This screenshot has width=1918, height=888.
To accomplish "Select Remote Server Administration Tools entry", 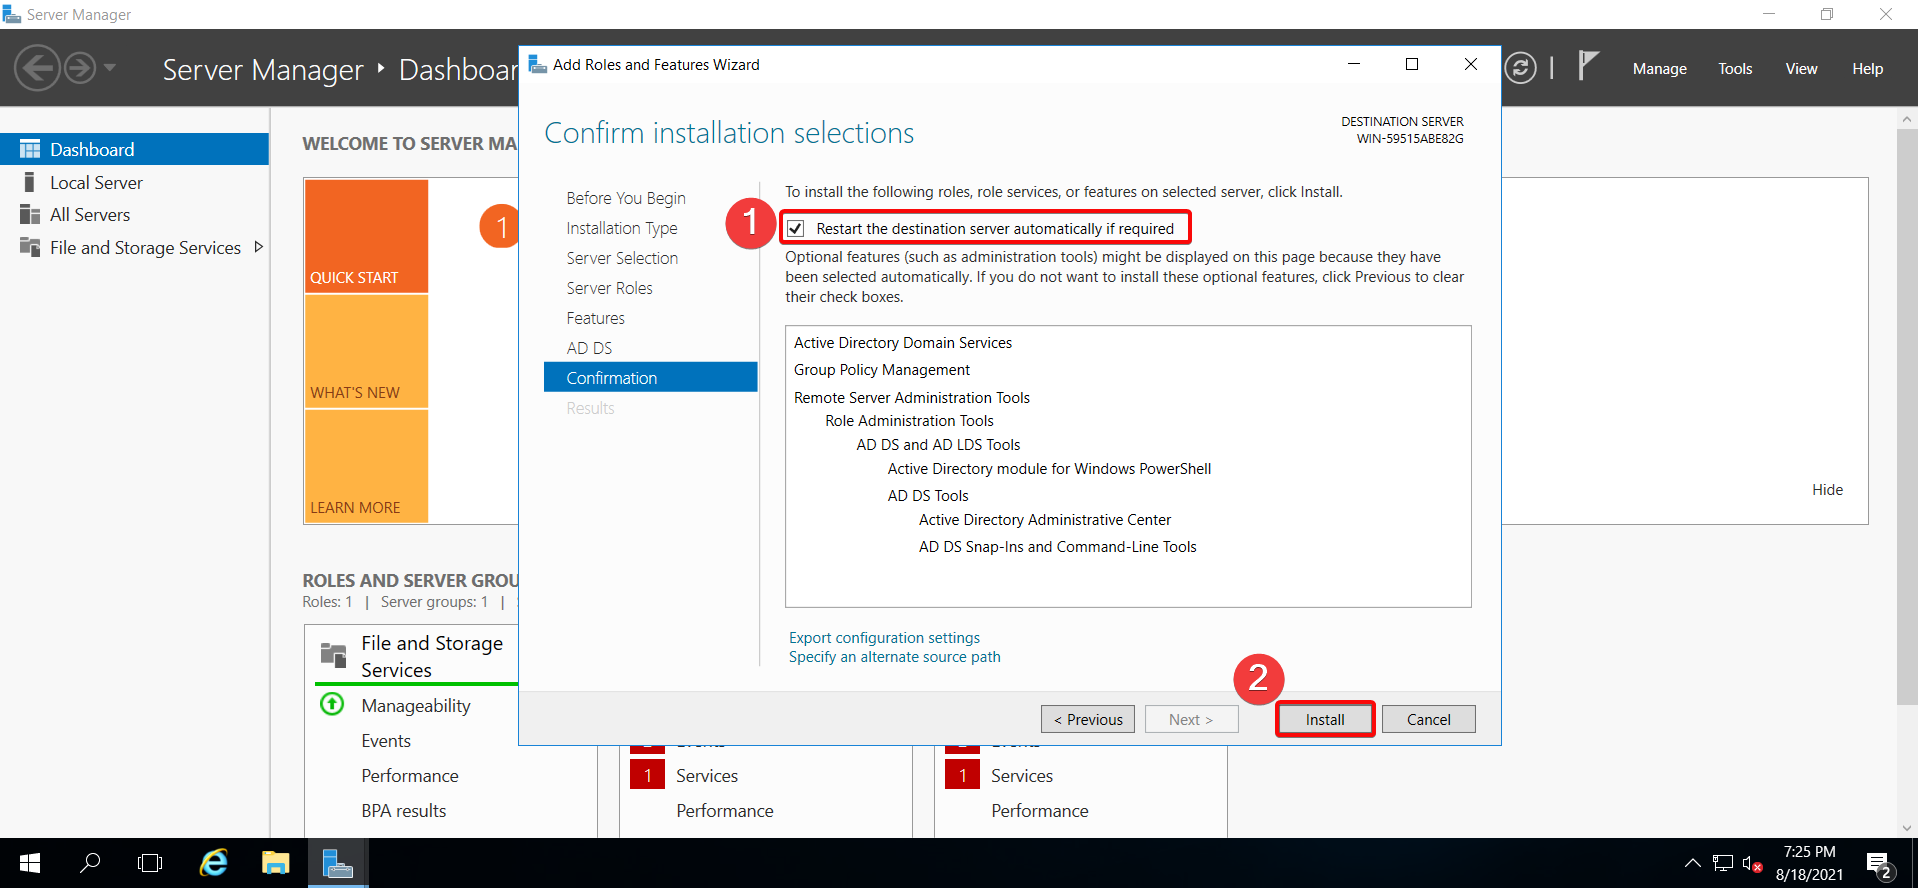I will point(912,397).
